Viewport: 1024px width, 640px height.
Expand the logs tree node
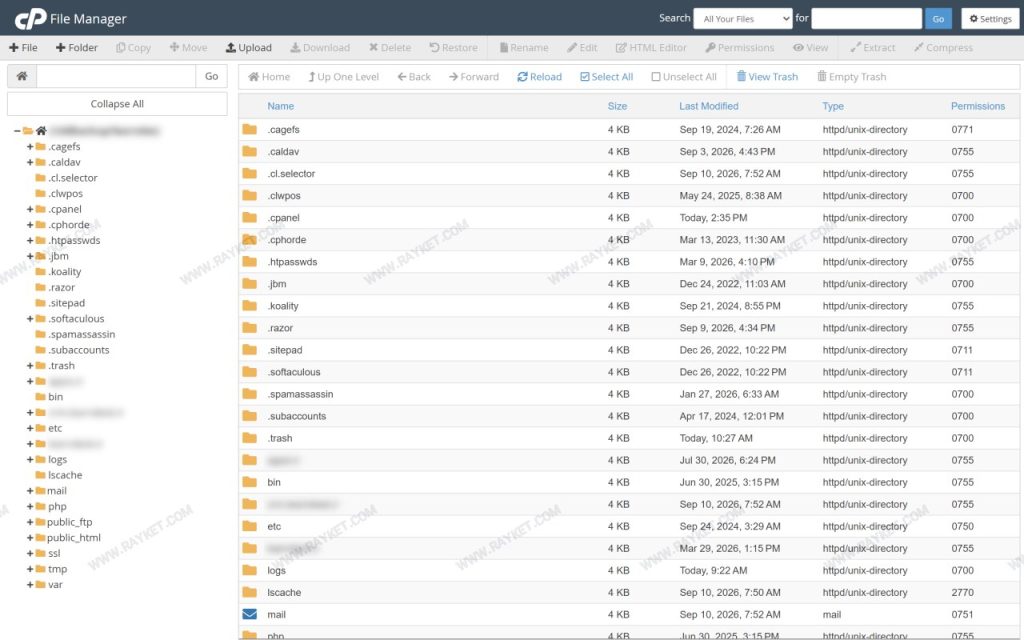30,459
